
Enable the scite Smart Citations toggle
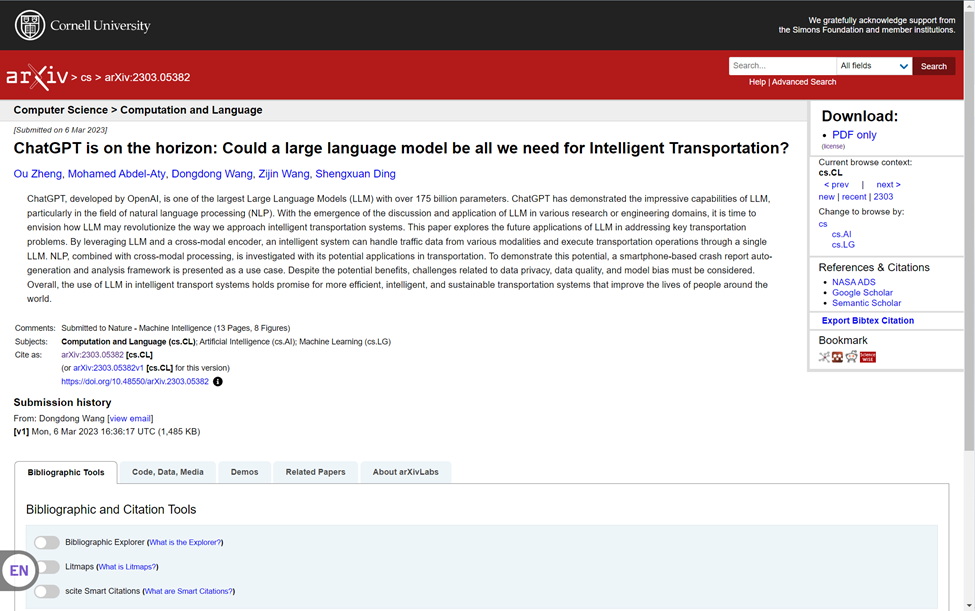pos(47,591)
